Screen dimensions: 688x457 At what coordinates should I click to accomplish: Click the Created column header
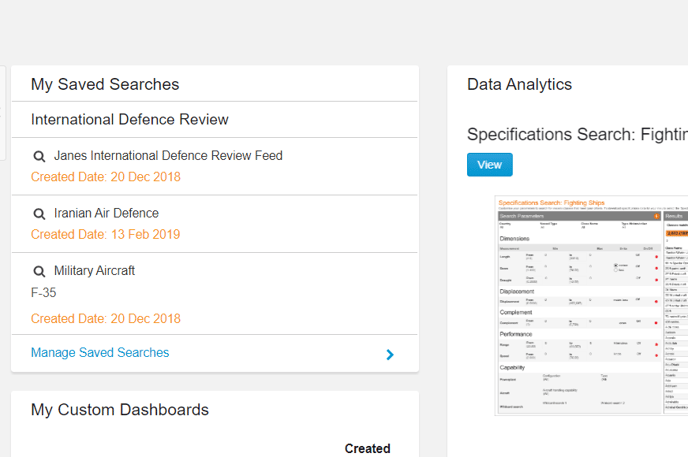(367, 449)
